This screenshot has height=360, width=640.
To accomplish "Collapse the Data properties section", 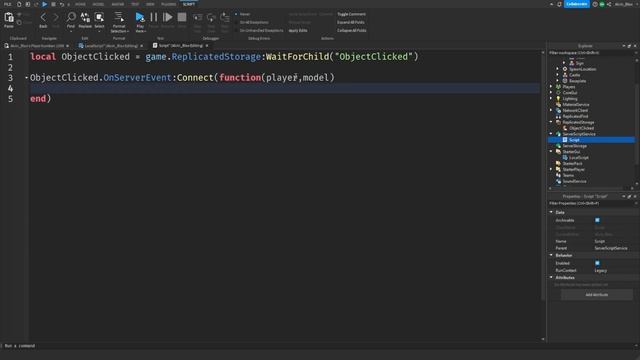I will pyautogui.click(x=551, y=212).
